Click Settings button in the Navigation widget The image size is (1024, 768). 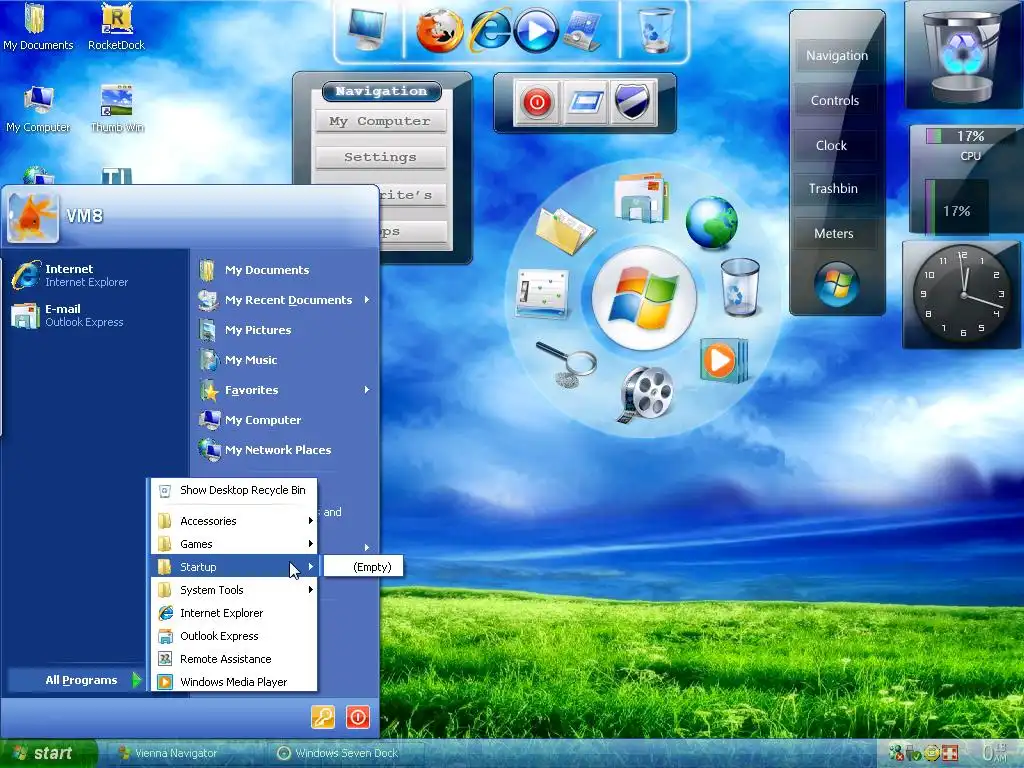[x=380, y=157]
